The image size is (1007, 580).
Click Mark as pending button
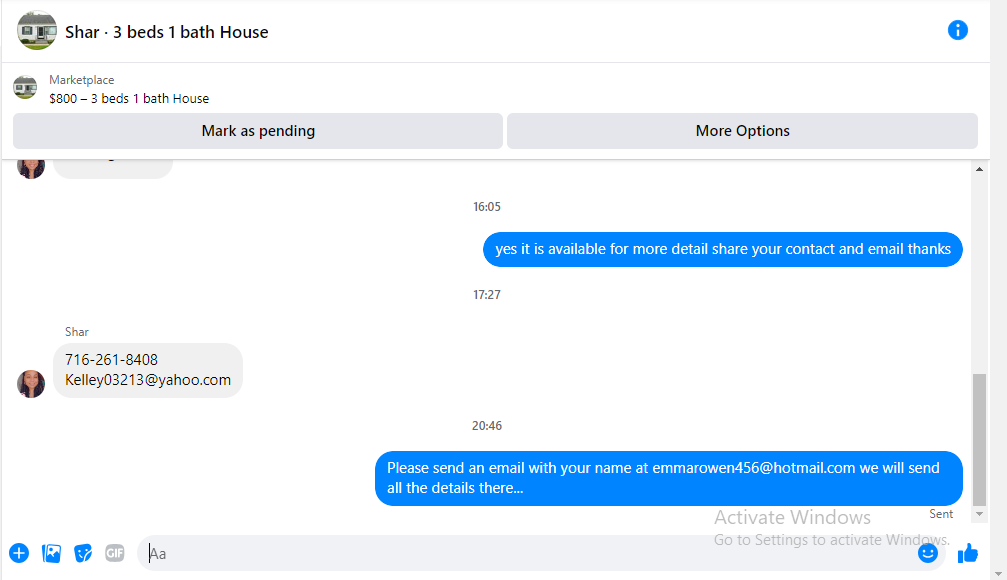258,131
